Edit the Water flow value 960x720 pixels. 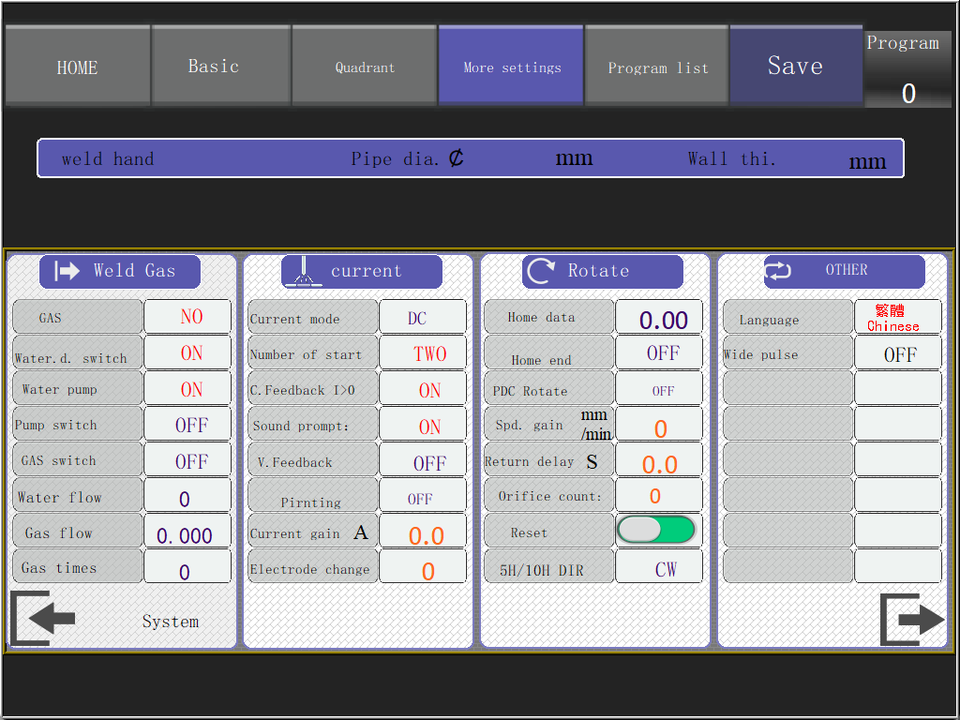tap(188, 497)
